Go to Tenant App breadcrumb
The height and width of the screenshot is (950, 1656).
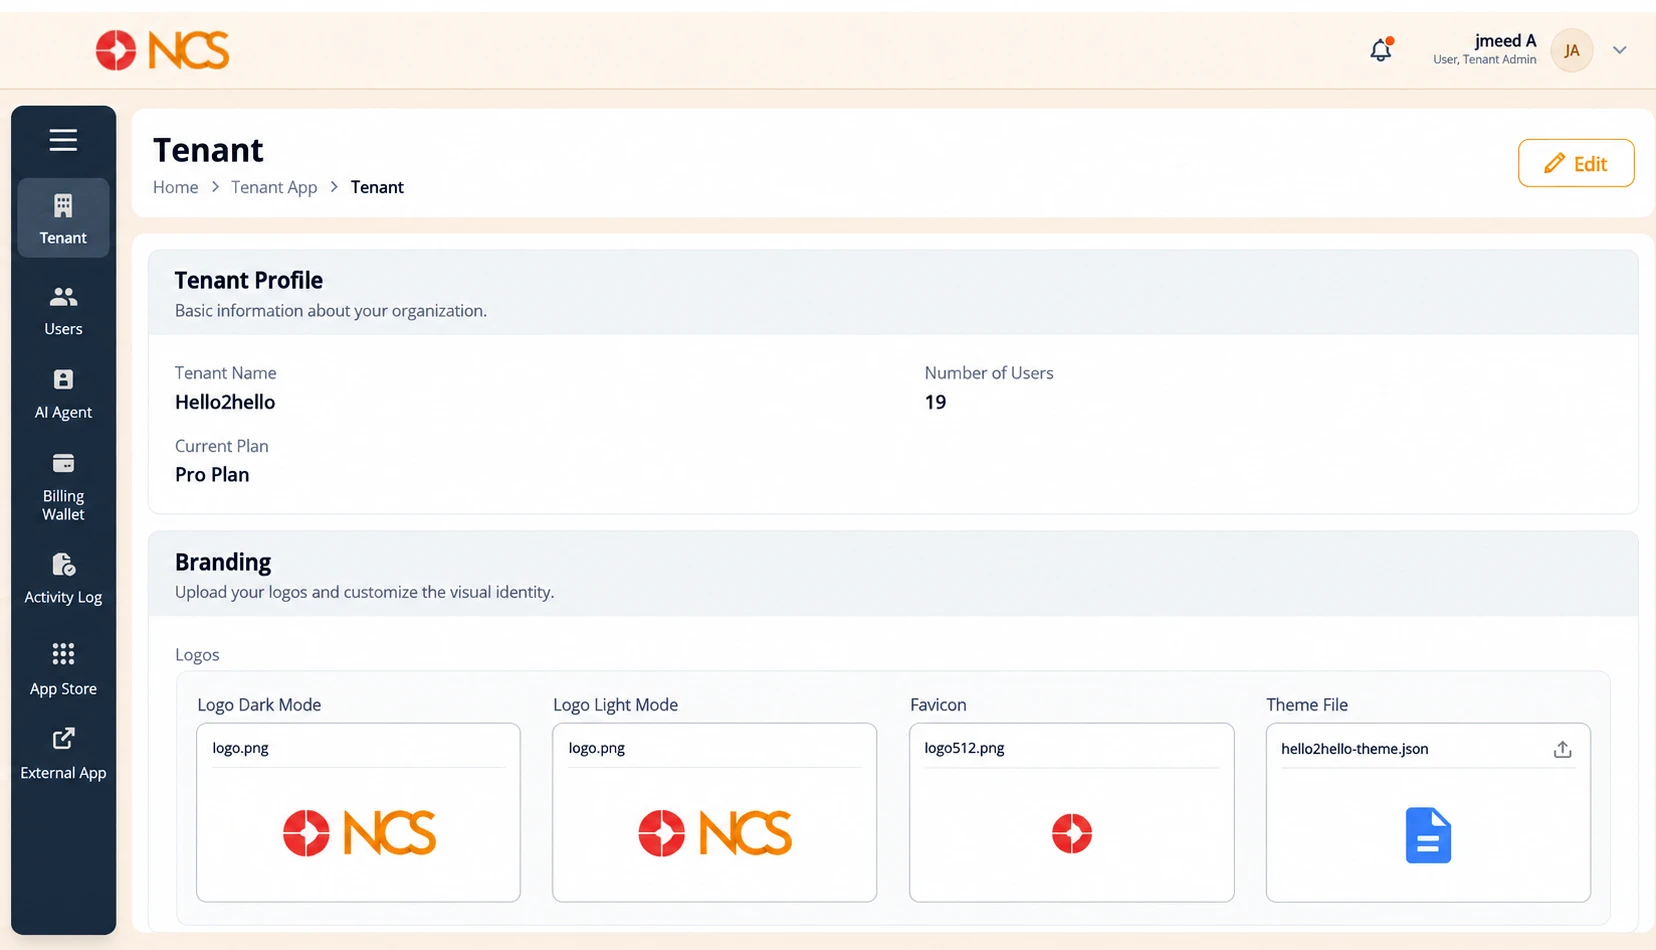[274, 187]
